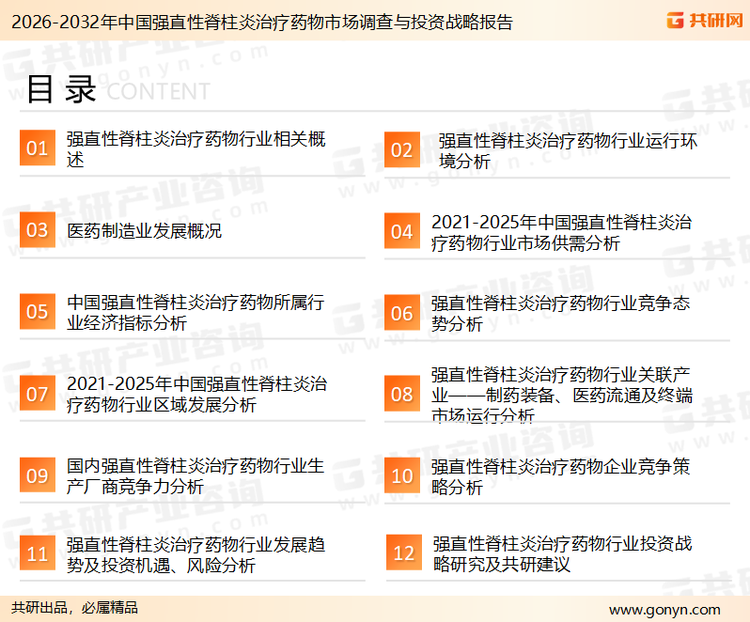Open the 07 regional development chapter badge
The image size is (750, 622).
pos(37,394)
